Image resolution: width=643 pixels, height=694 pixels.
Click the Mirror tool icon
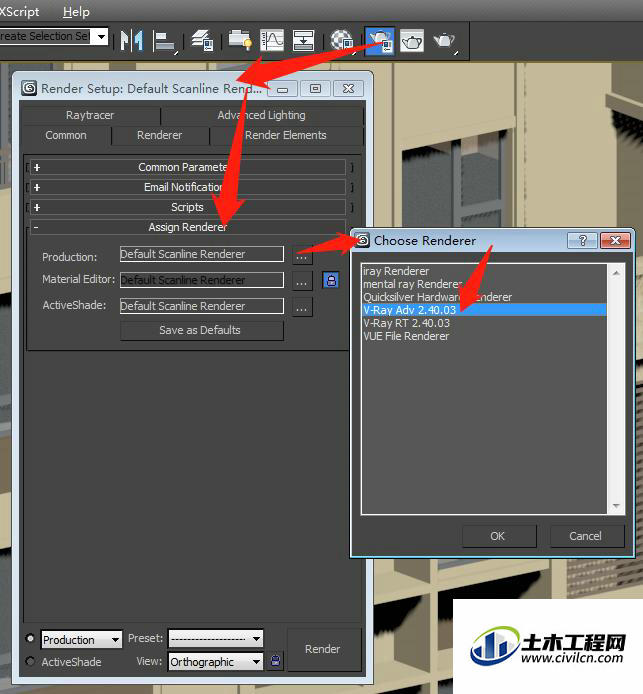point(131,40)
